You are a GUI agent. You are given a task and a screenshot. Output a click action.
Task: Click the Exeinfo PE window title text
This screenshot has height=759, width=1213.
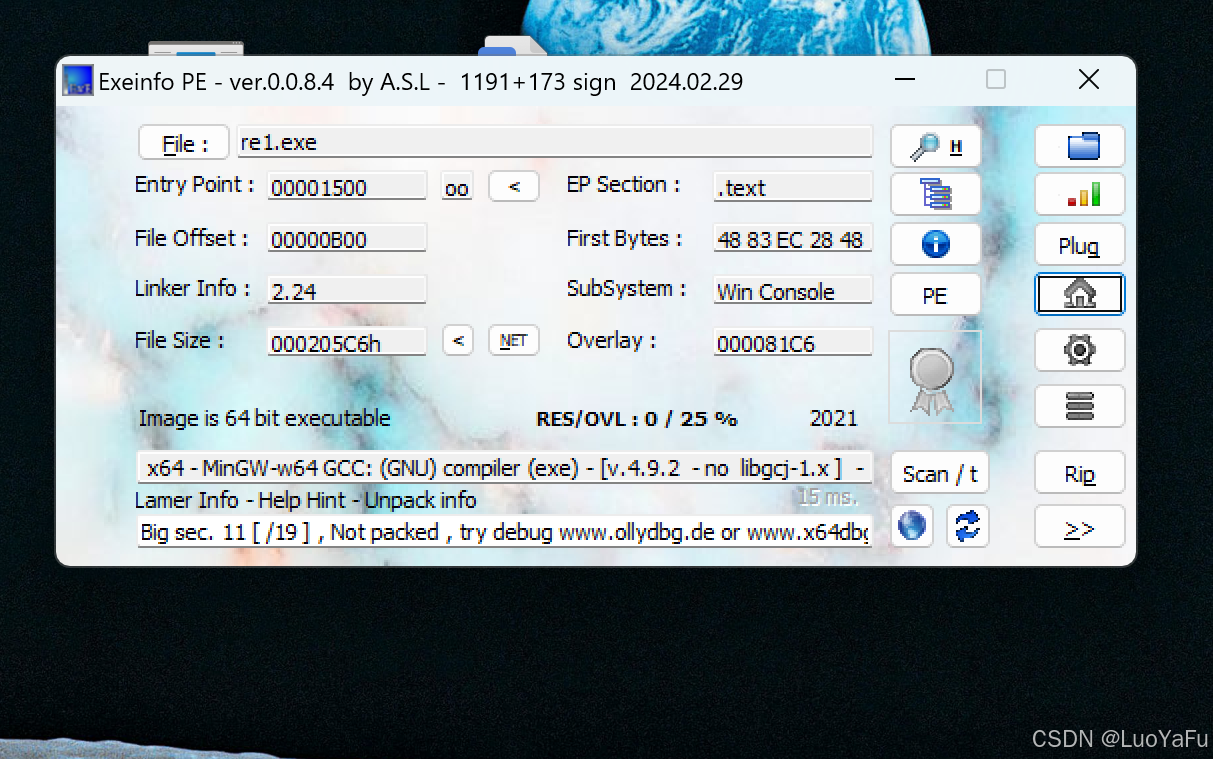pos(420,82)
